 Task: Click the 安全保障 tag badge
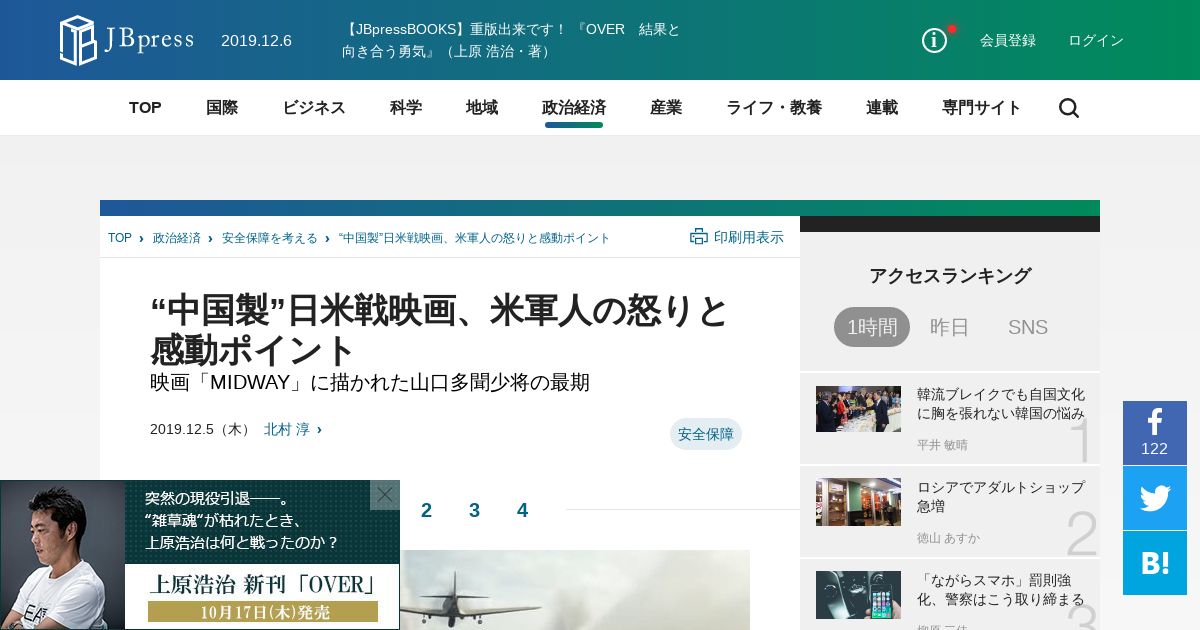706,434
